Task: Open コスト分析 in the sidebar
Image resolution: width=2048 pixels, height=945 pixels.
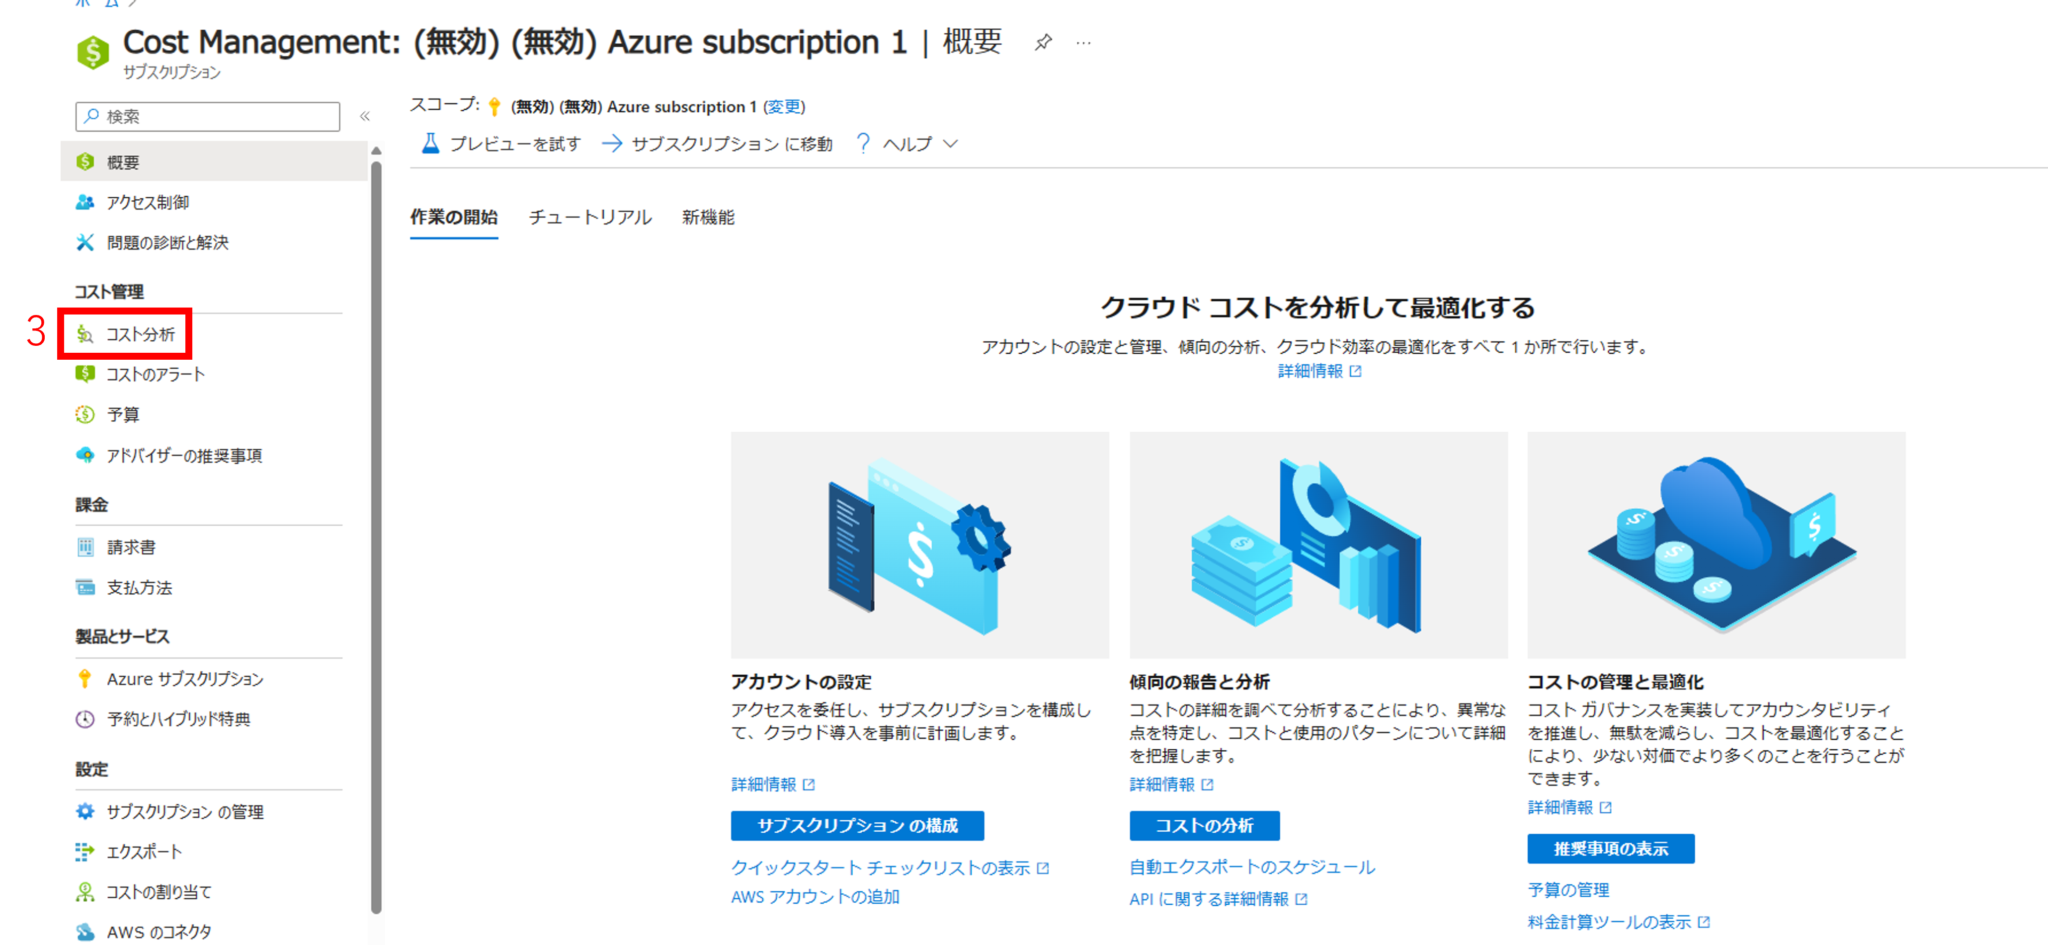Action: pos(139,334)
